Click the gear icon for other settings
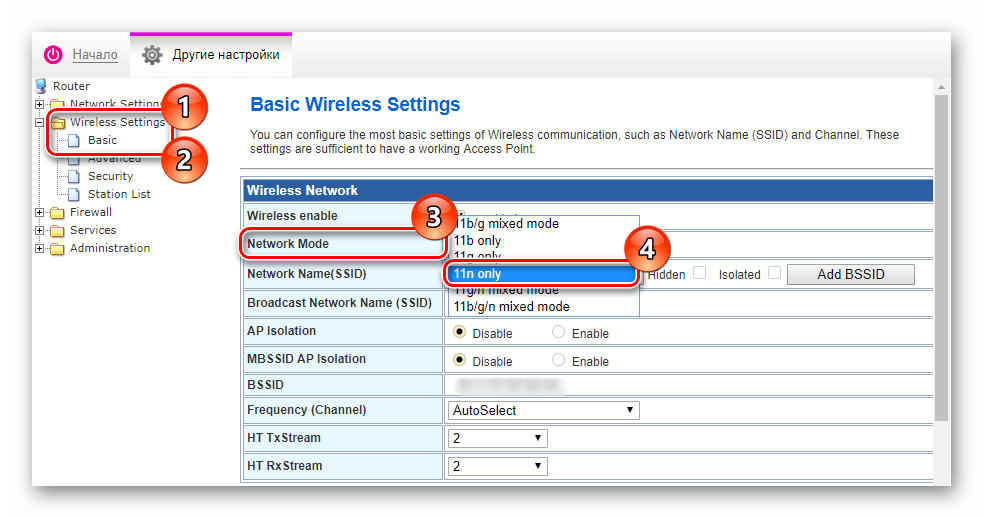 152,55
